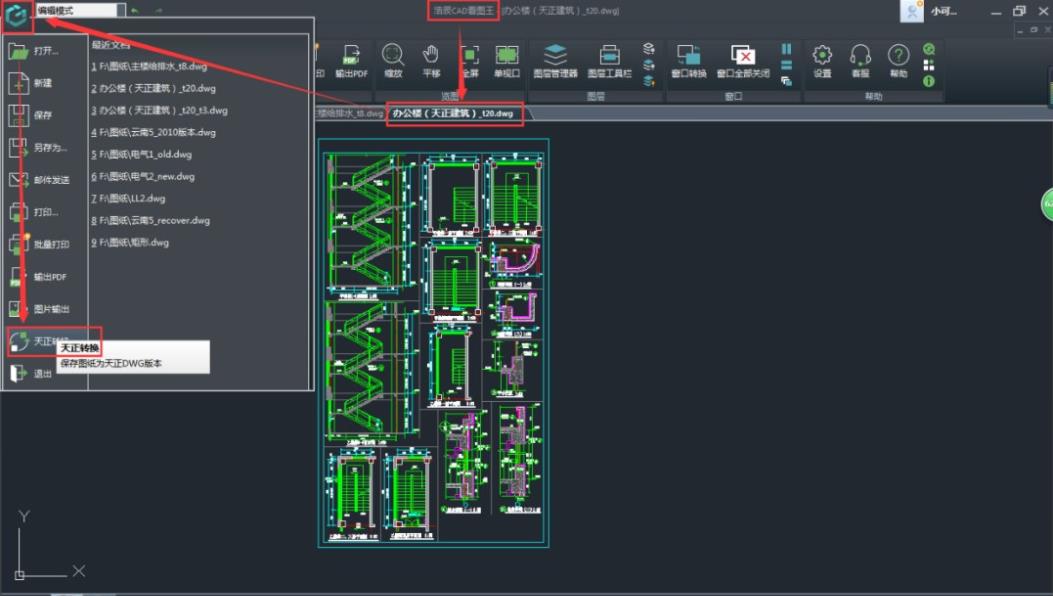
Task: Click the stair drawing in canvas
Action: [433, 343]
